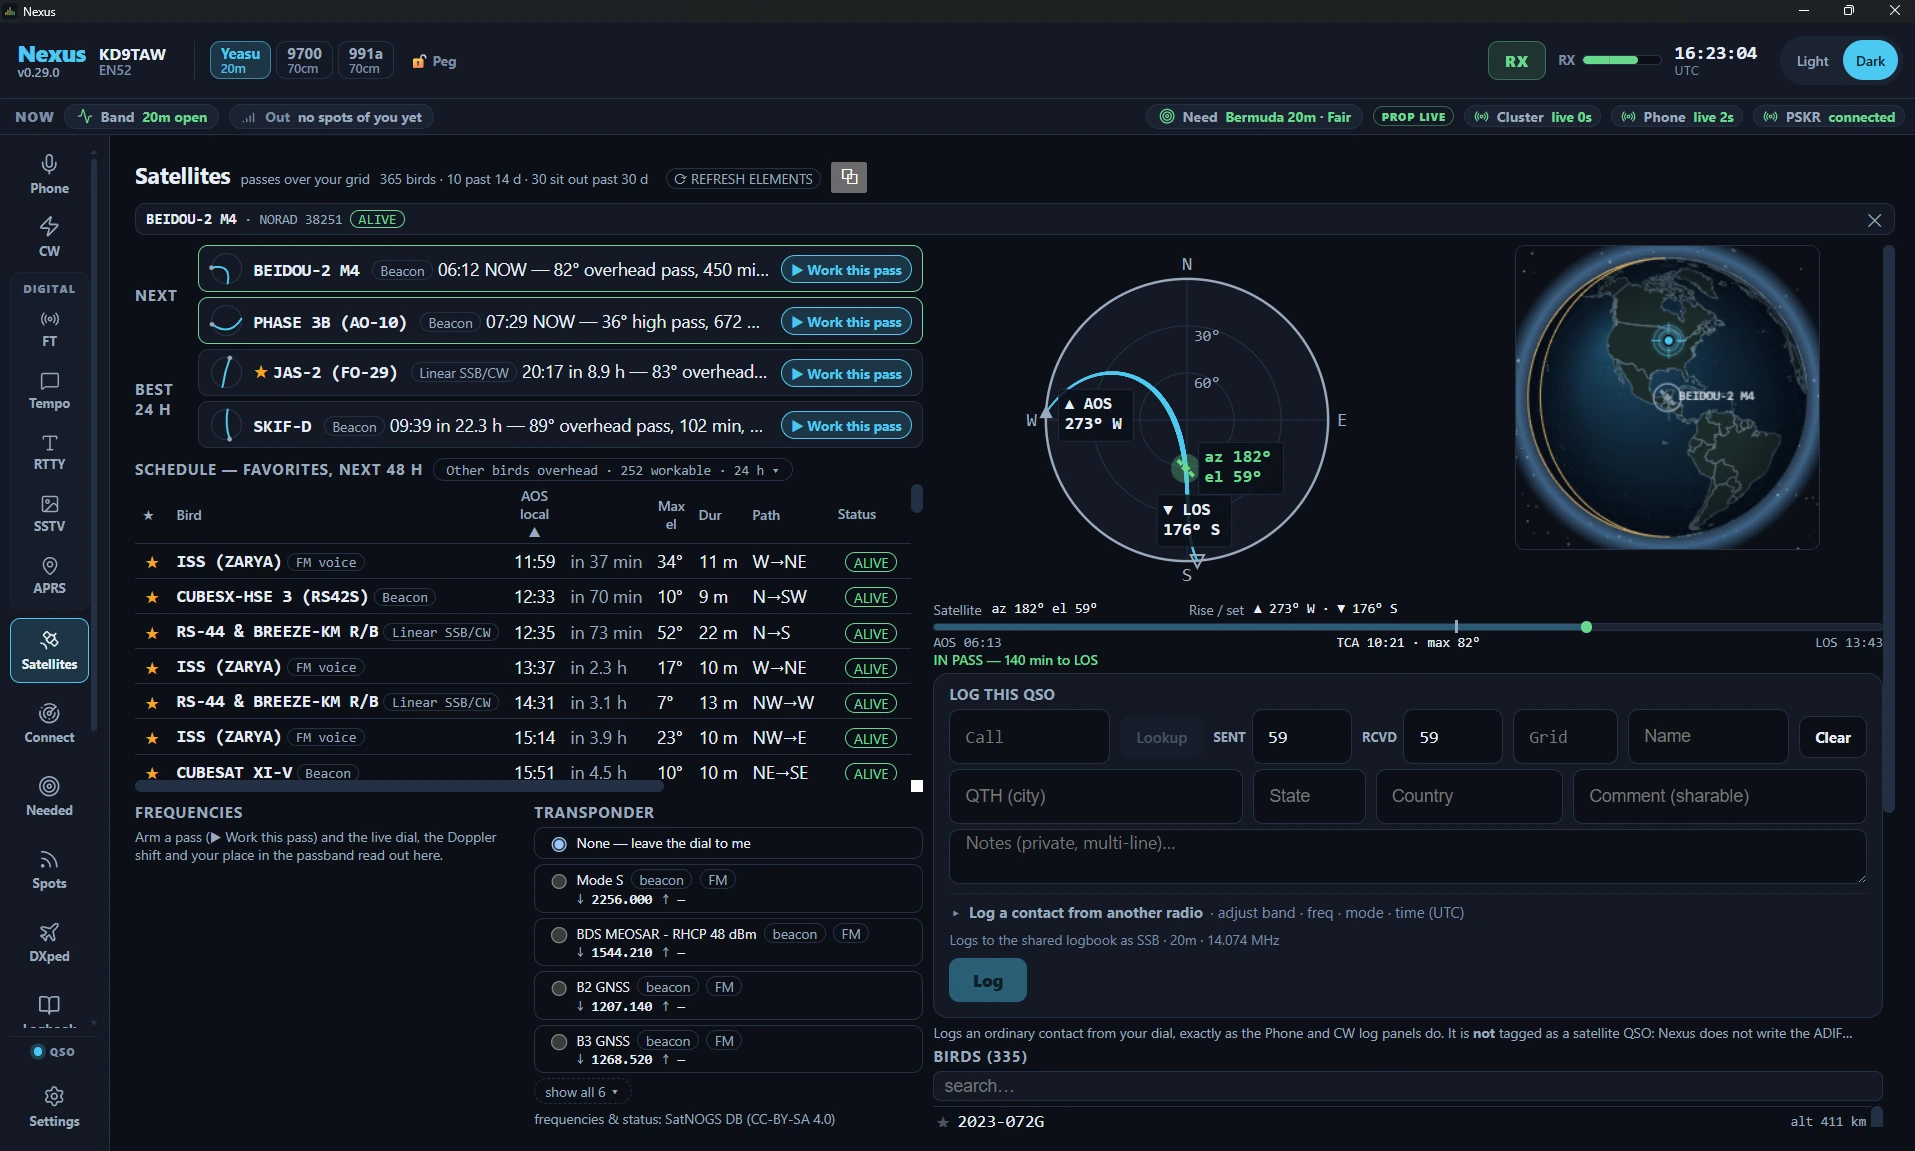Screen dimensions: 1915x1151
Task: Open the Satellites panel in the sidebar
Action: point(49,650)
